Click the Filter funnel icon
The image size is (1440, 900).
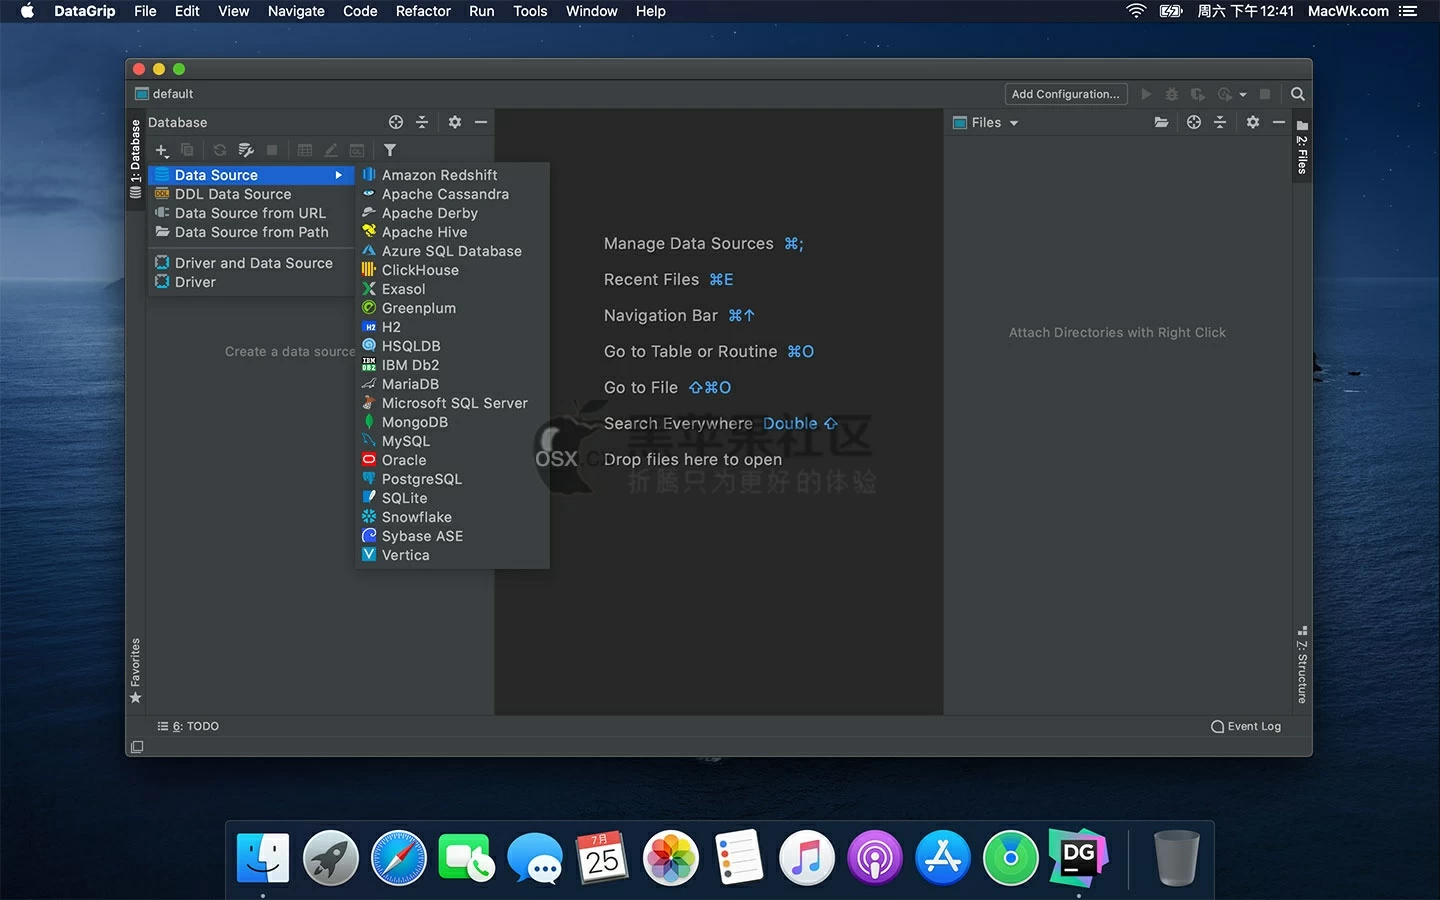pos(390,150)
